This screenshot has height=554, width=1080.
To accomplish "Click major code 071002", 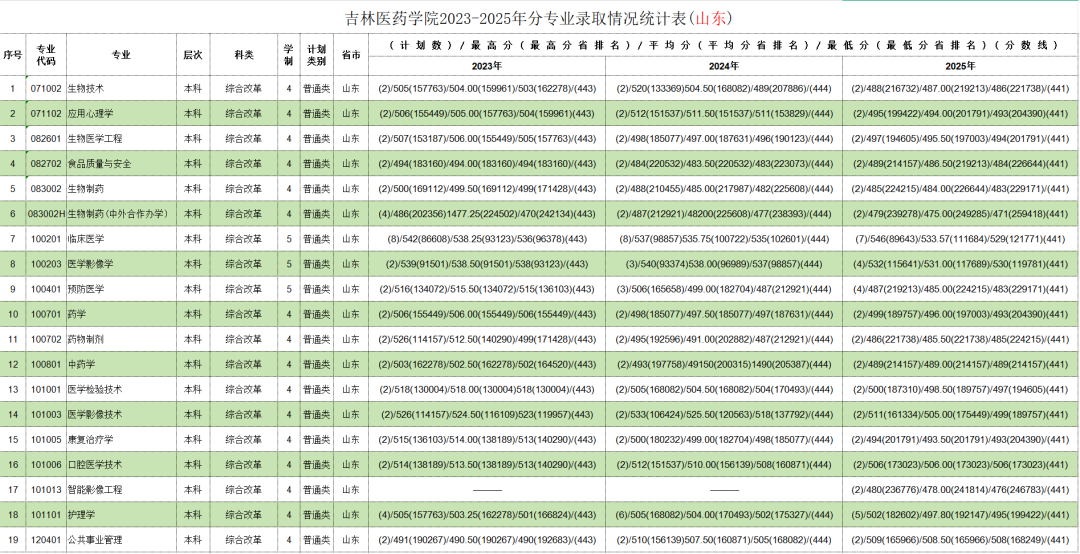I will click(x=46, y=89).
